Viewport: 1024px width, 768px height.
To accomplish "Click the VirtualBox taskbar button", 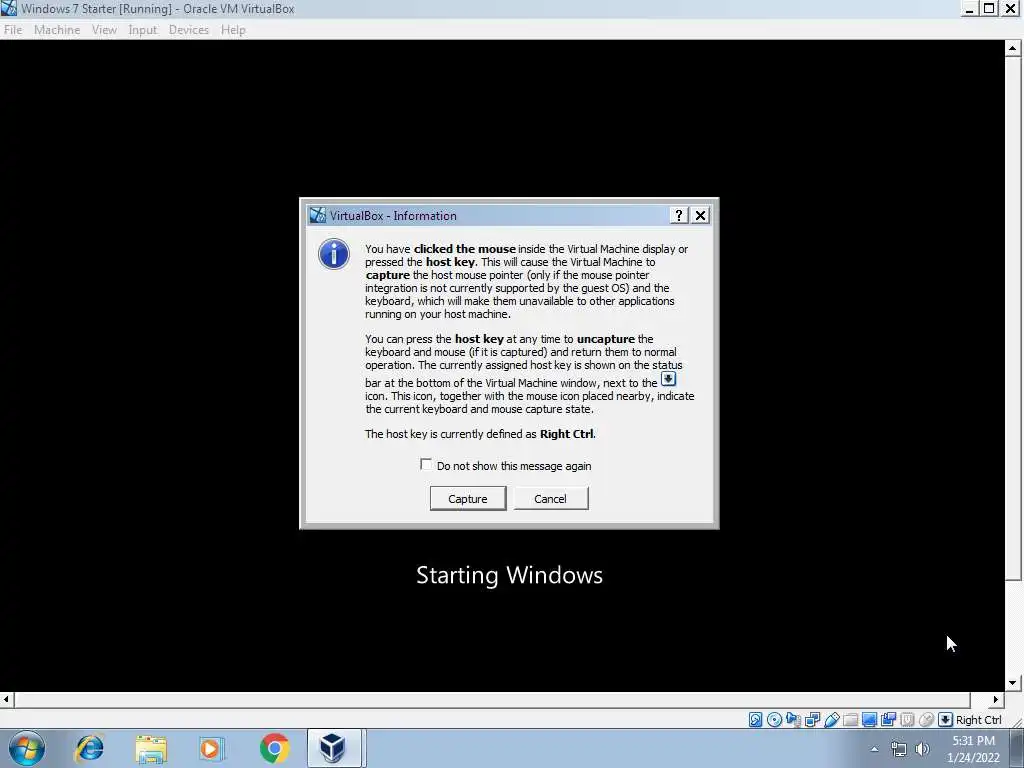I will [334, 748].
